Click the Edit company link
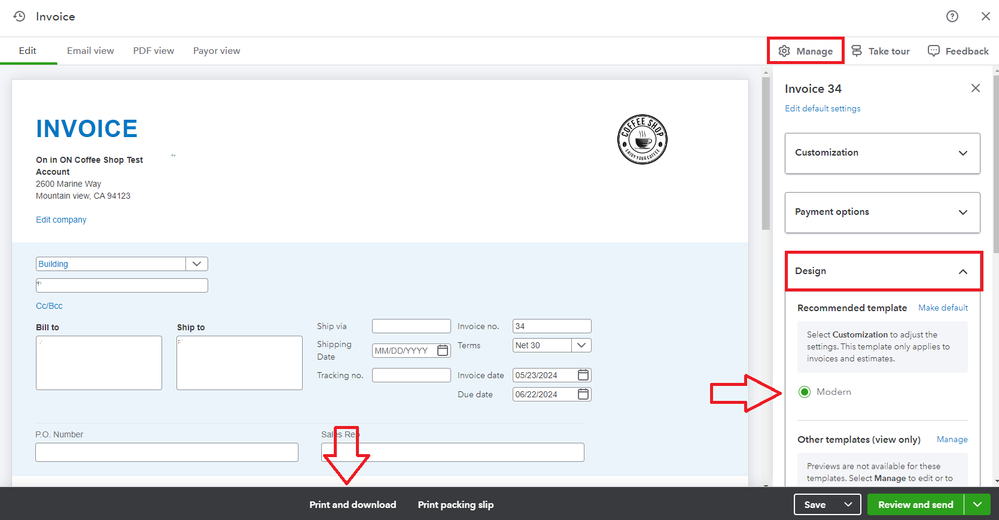 click(61, 220)
